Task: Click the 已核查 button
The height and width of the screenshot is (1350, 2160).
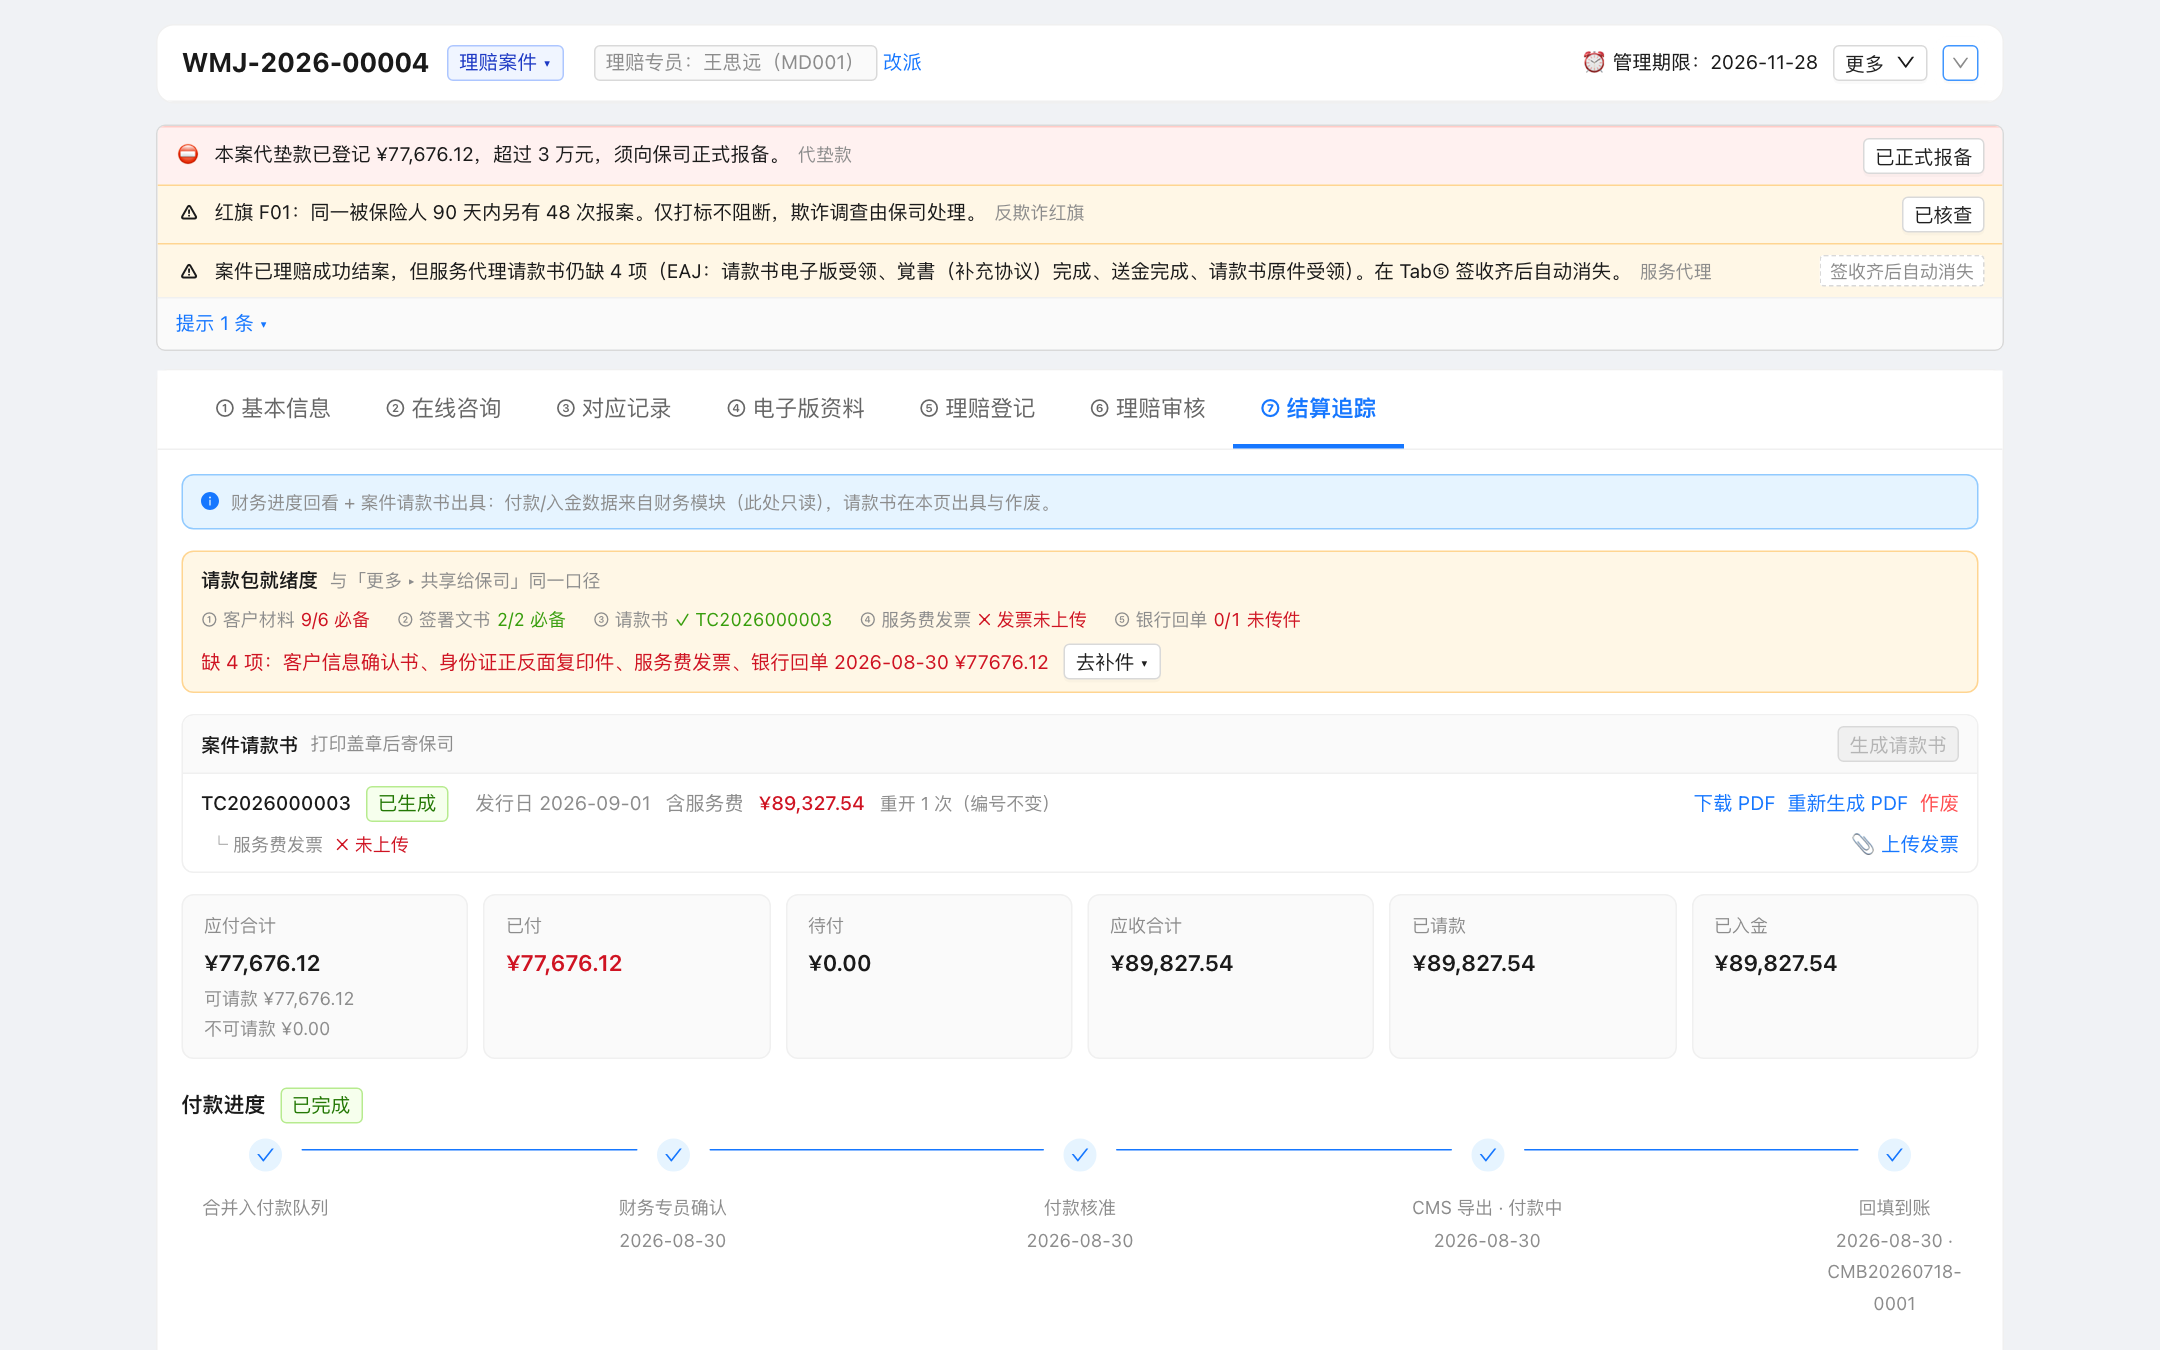Action: (1943, 215)
